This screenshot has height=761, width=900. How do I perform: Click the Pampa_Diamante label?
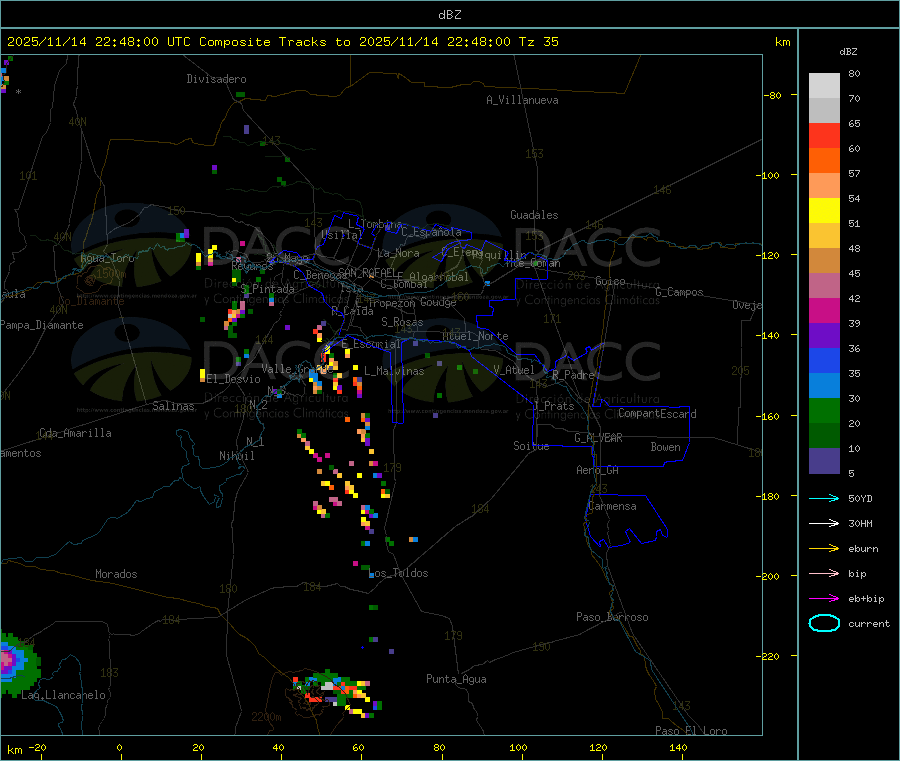[41, 325]
